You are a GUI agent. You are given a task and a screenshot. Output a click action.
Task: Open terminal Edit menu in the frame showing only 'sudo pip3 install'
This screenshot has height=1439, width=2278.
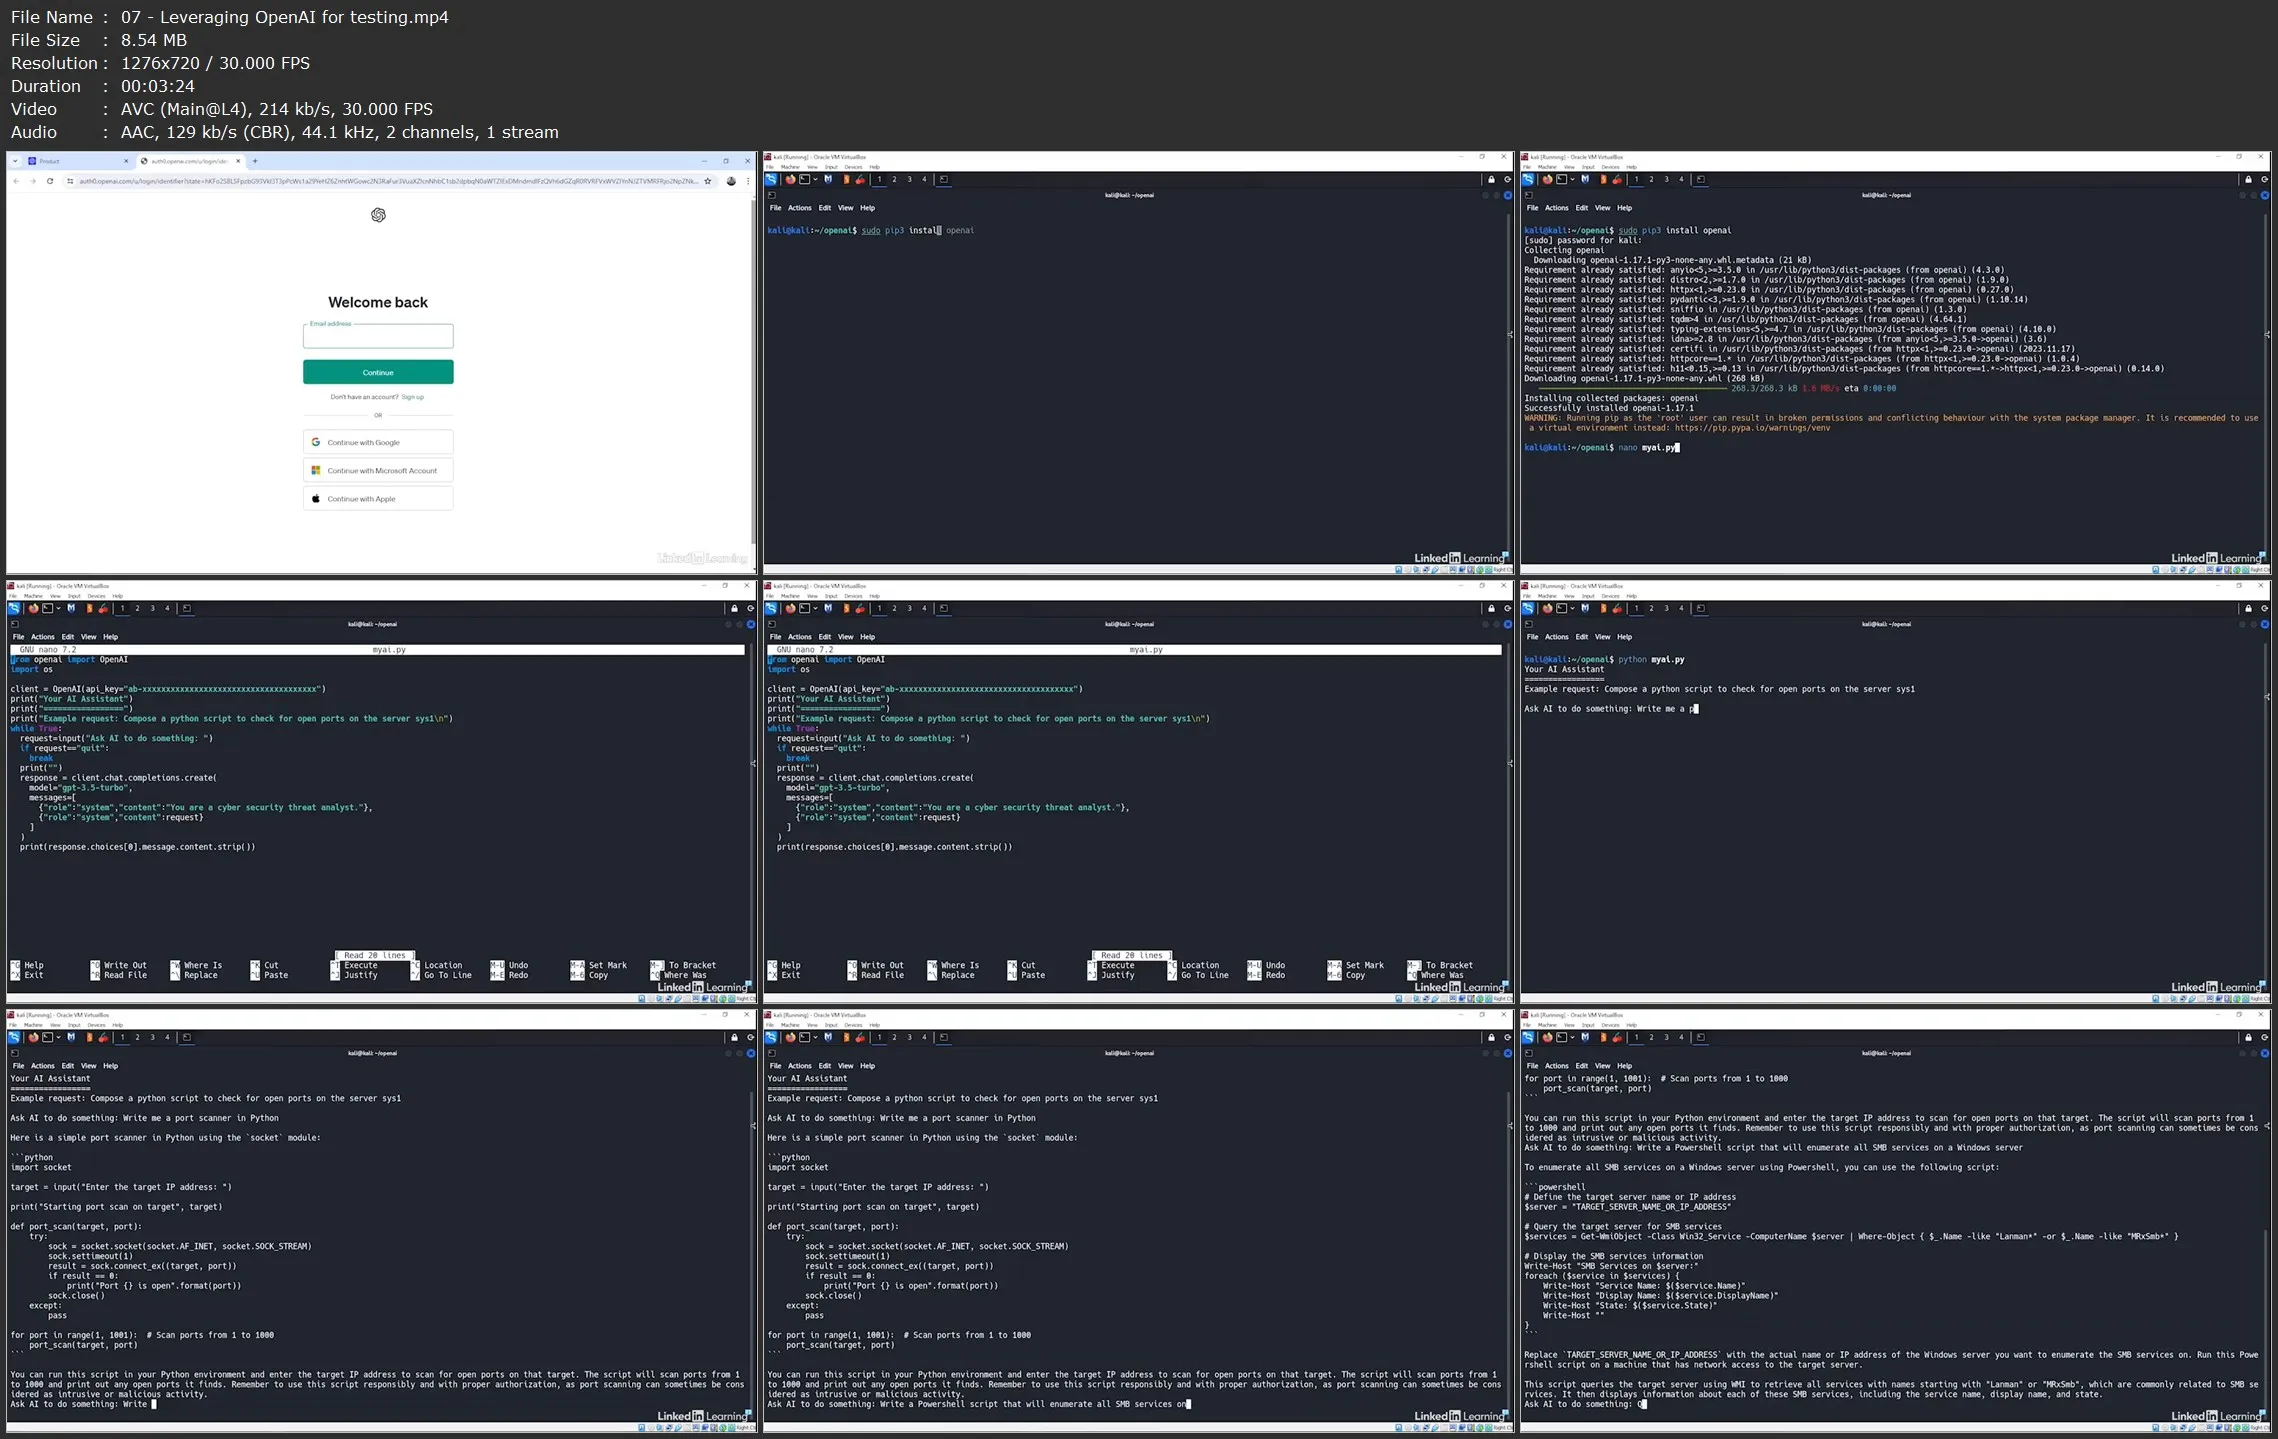(x=824, y=208)
